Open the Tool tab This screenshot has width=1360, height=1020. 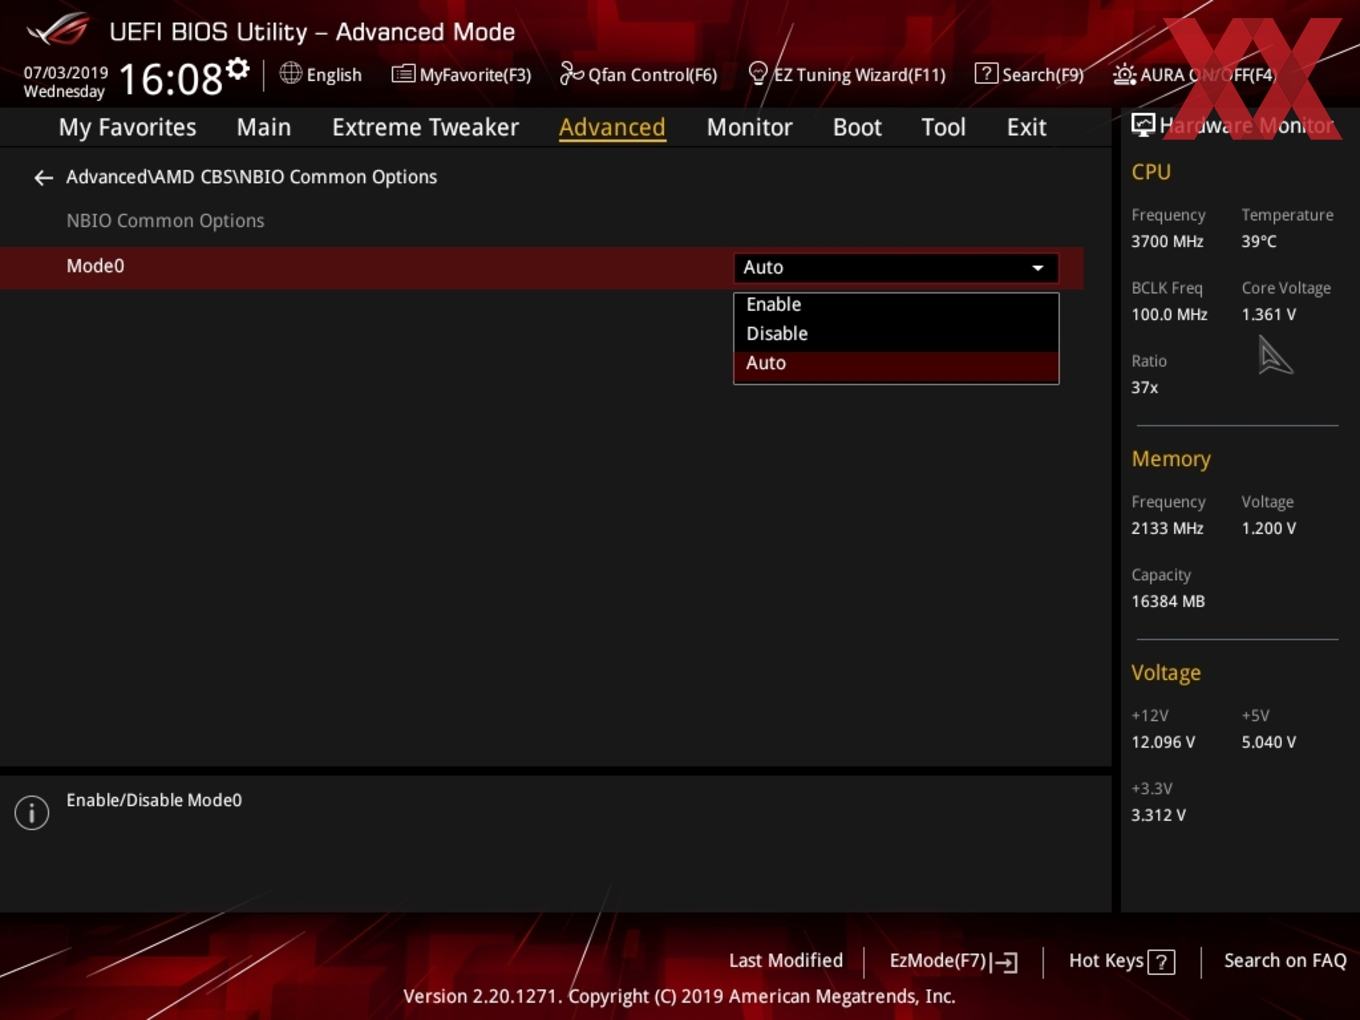(943, 127)
